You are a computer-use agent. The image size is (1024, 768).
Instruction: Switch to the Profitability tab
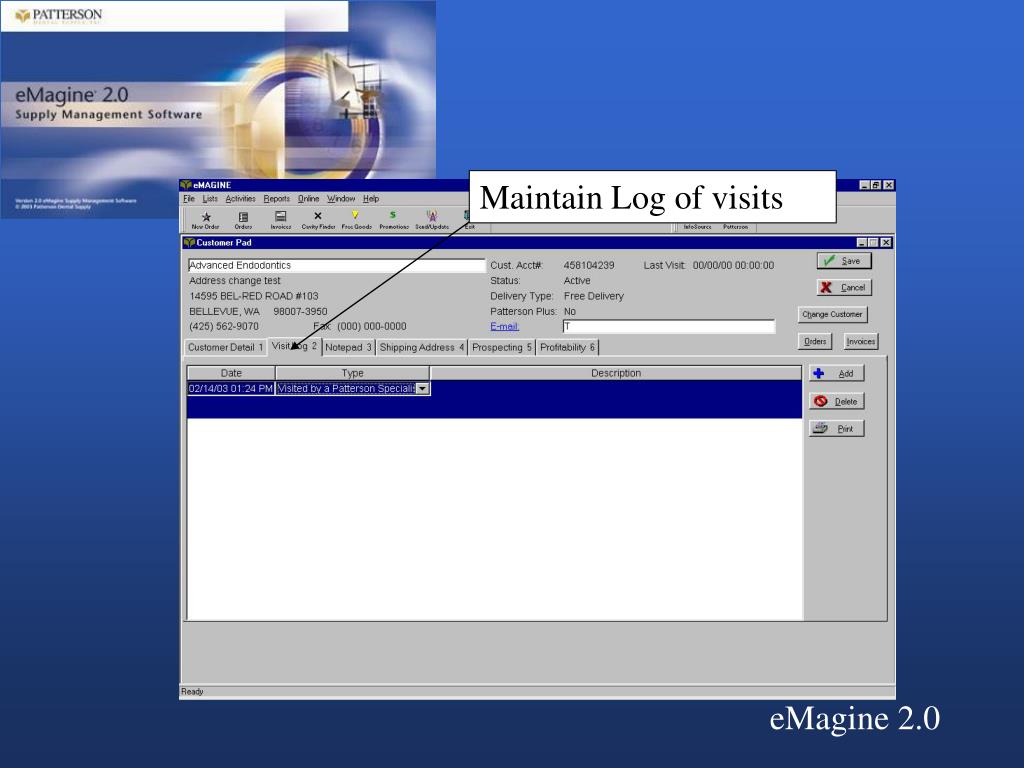pos(568,347)
